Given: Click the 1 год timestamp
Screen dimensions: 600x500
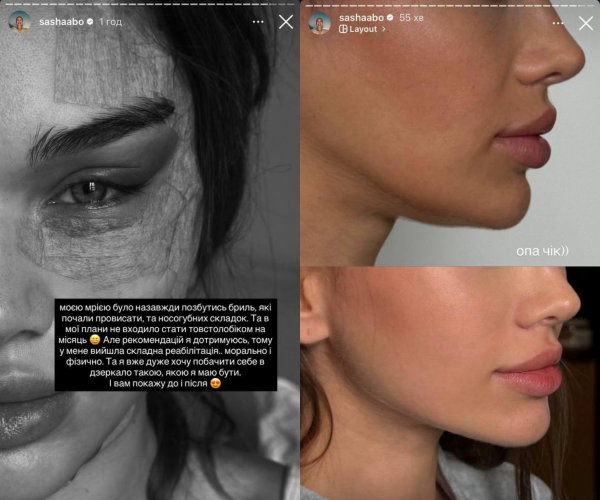Looking at the screenshot, I should point(111,22).
